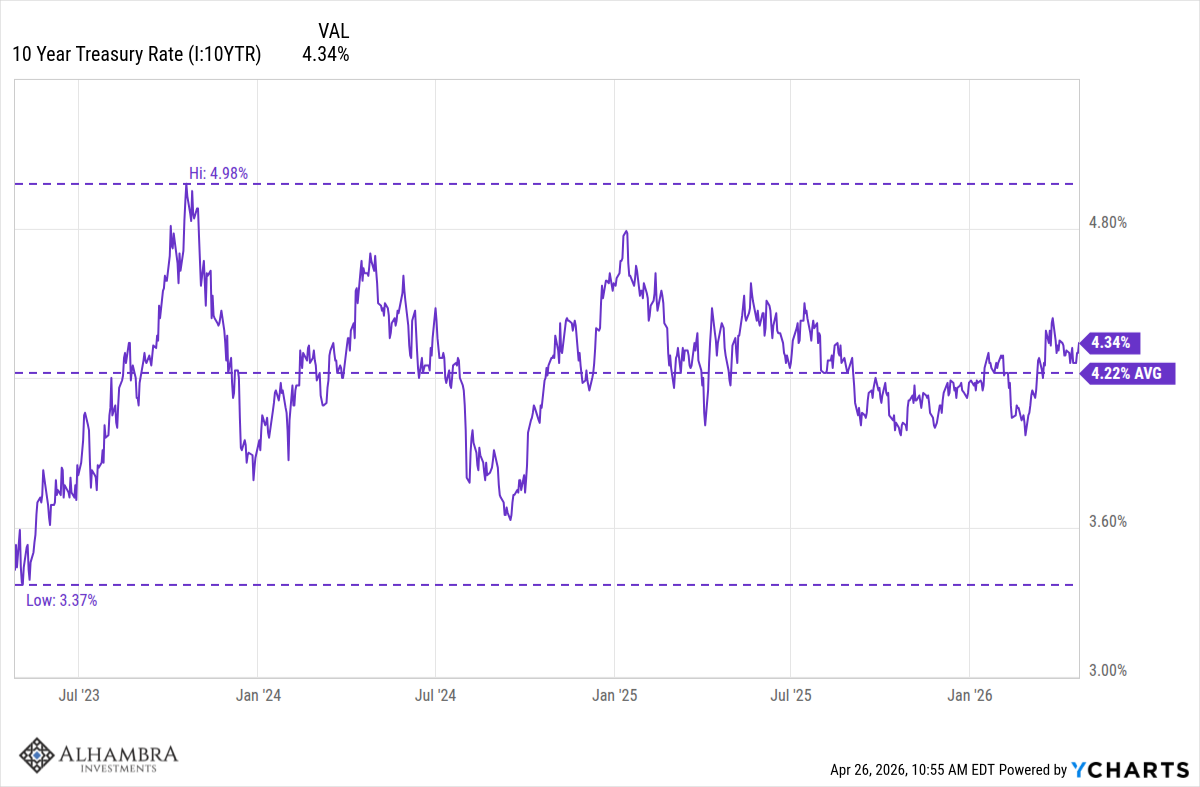
Task: Select the Jul '24 date label
Action: pyautogui.click(x=435, y=694)
